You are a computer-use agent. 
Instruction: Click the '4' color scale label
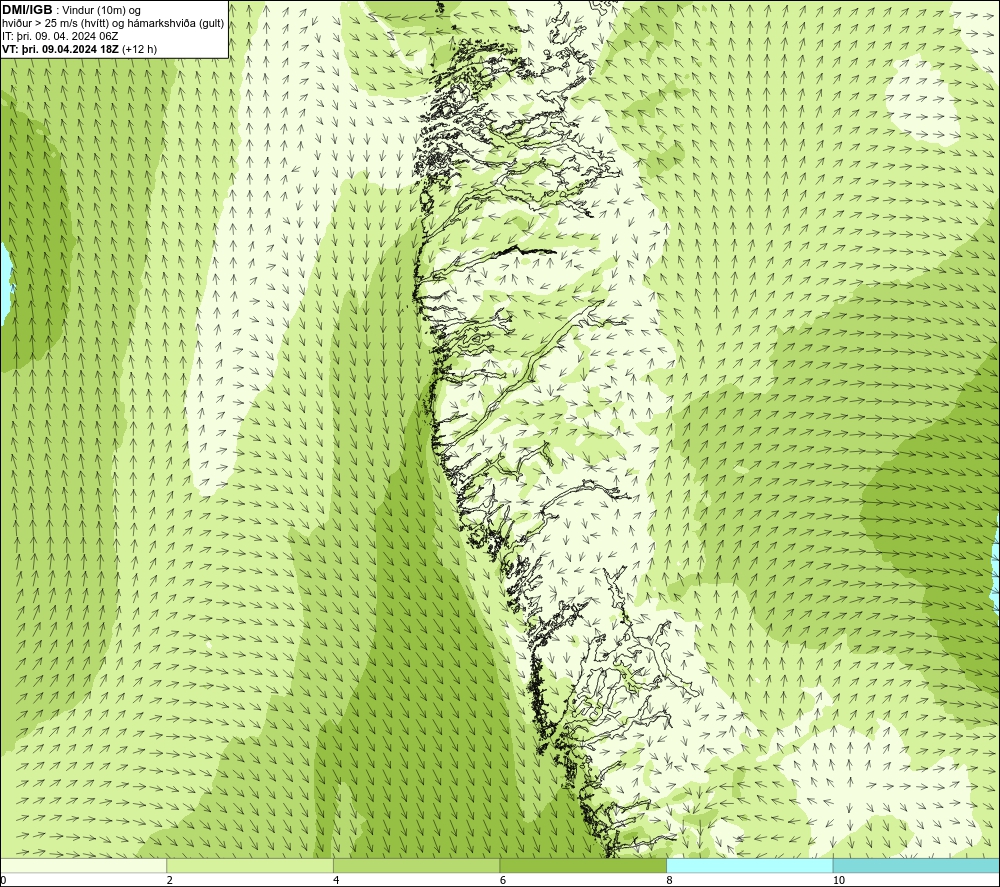click(x=336, y=880)
